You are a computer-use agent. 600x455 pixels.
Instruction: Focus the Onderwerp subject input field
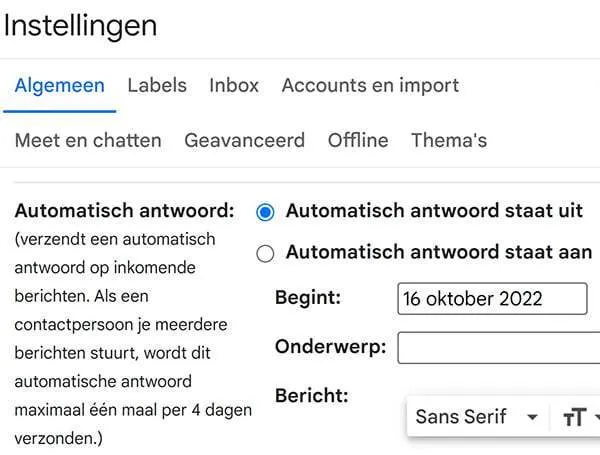(498, 348)
